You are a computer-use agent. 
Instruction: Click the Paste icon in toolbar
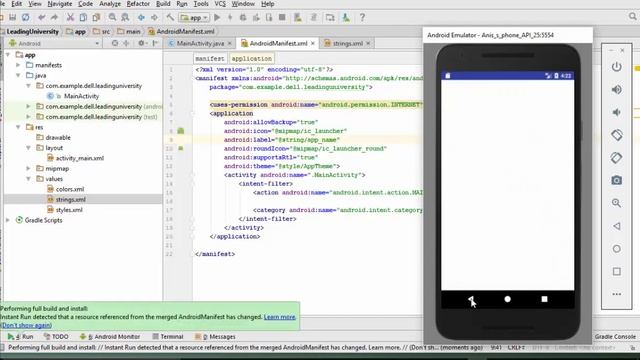tap(96, 18)
